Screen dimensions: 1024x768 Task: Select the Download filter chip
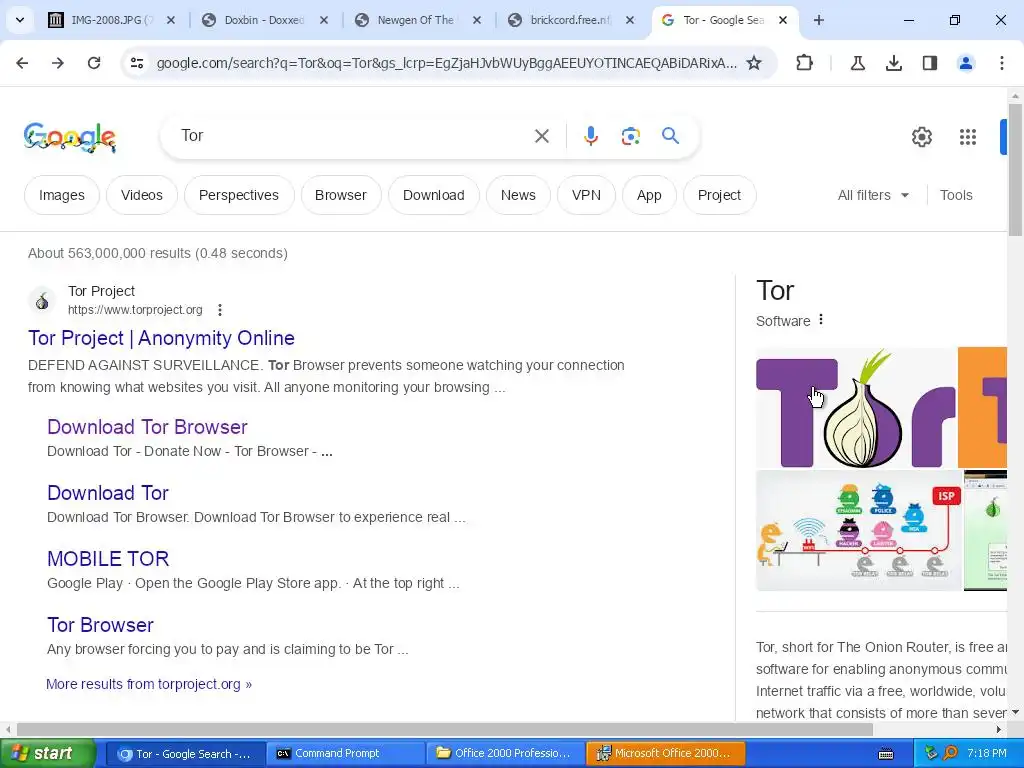[x=434, y=195]
